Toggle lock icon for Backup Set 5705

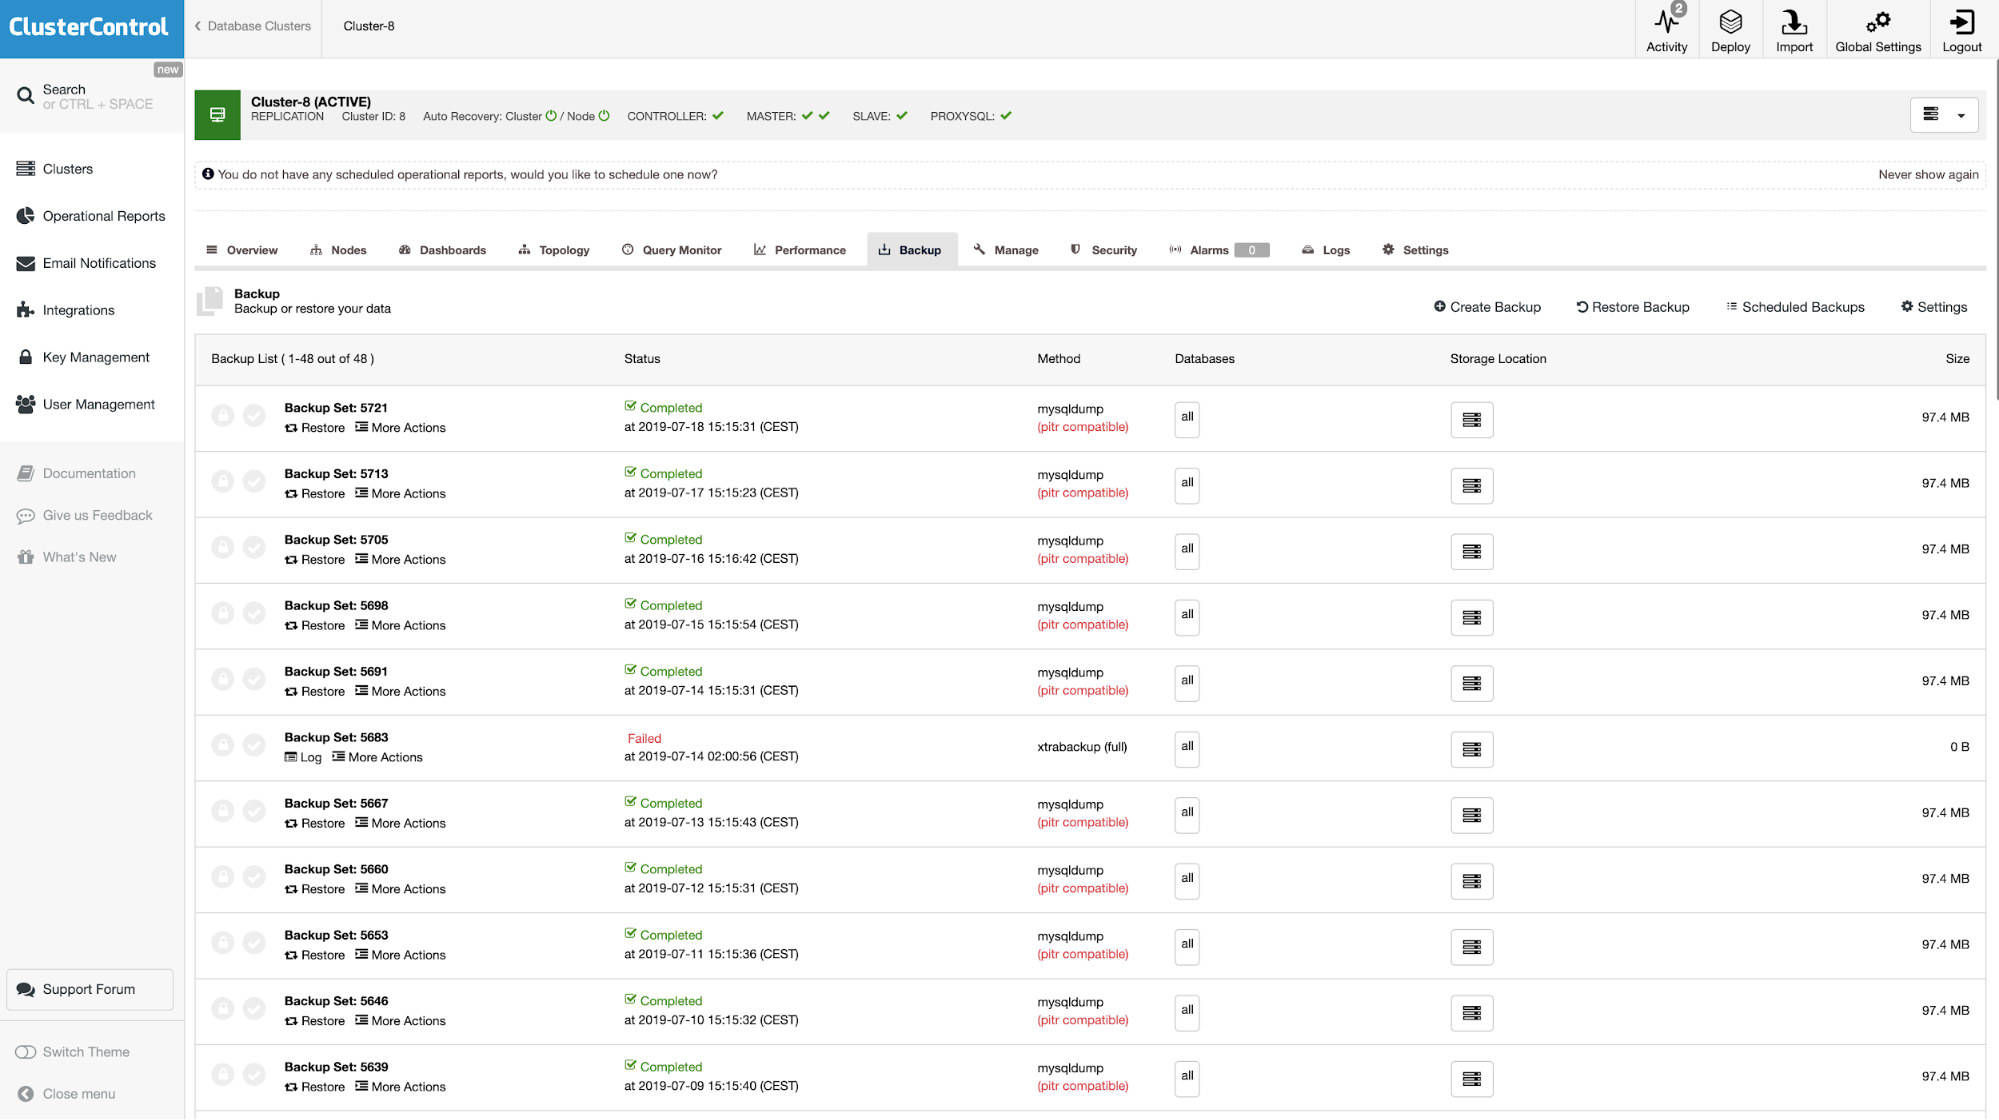(x=223, y=547)
